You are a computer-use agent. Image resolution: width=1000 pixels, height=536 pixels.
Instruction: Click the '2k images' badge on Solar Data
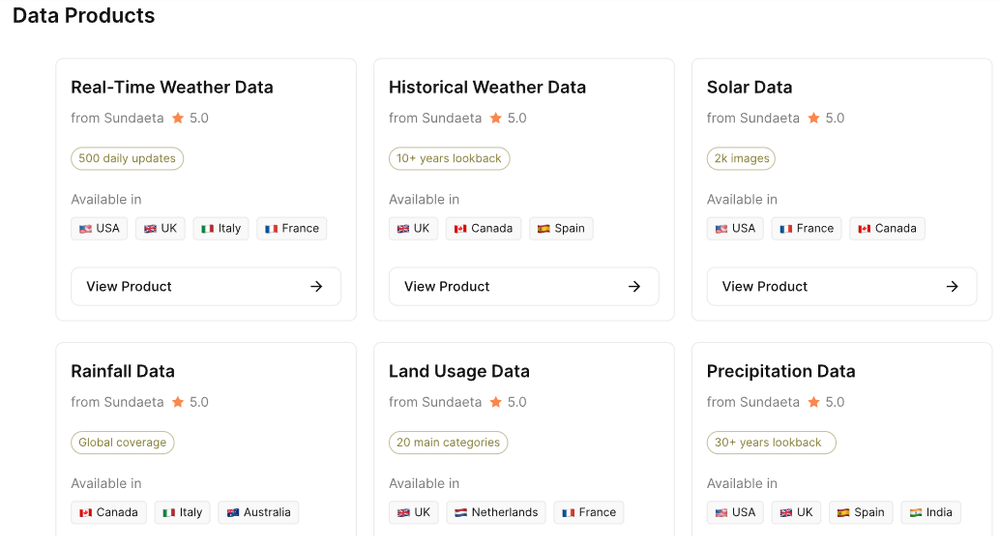click(x=741, y=158)
